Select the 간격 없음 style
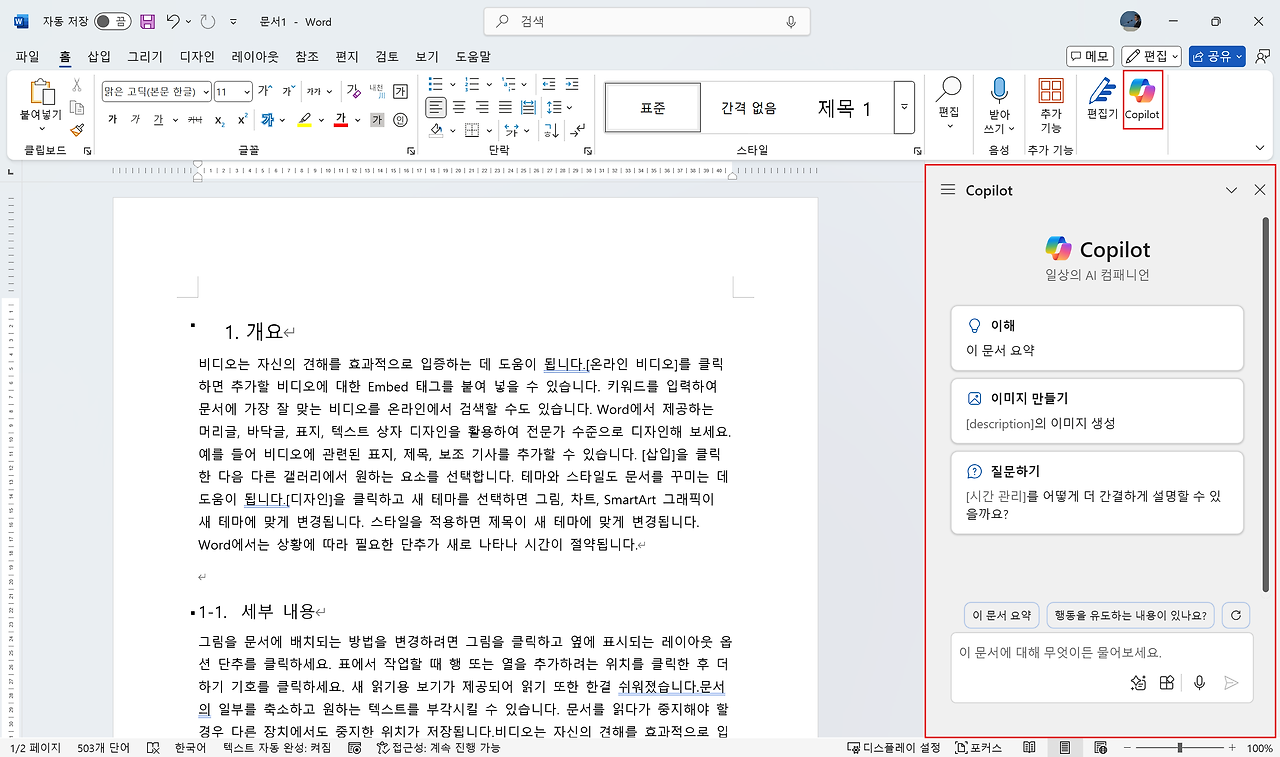This screenshot has height=757, width=1280. (x=746, y=107)
